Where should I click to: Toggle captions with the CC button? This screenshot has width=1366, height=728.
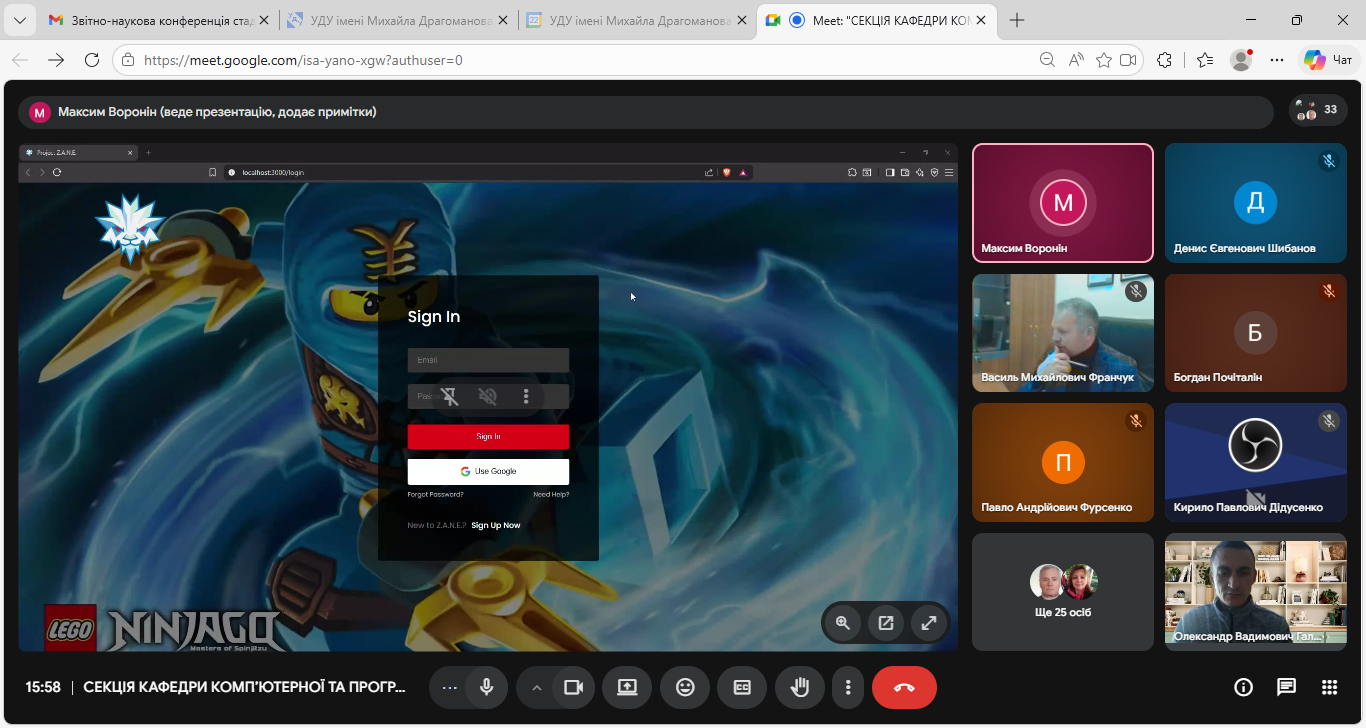tap(742, 687)
